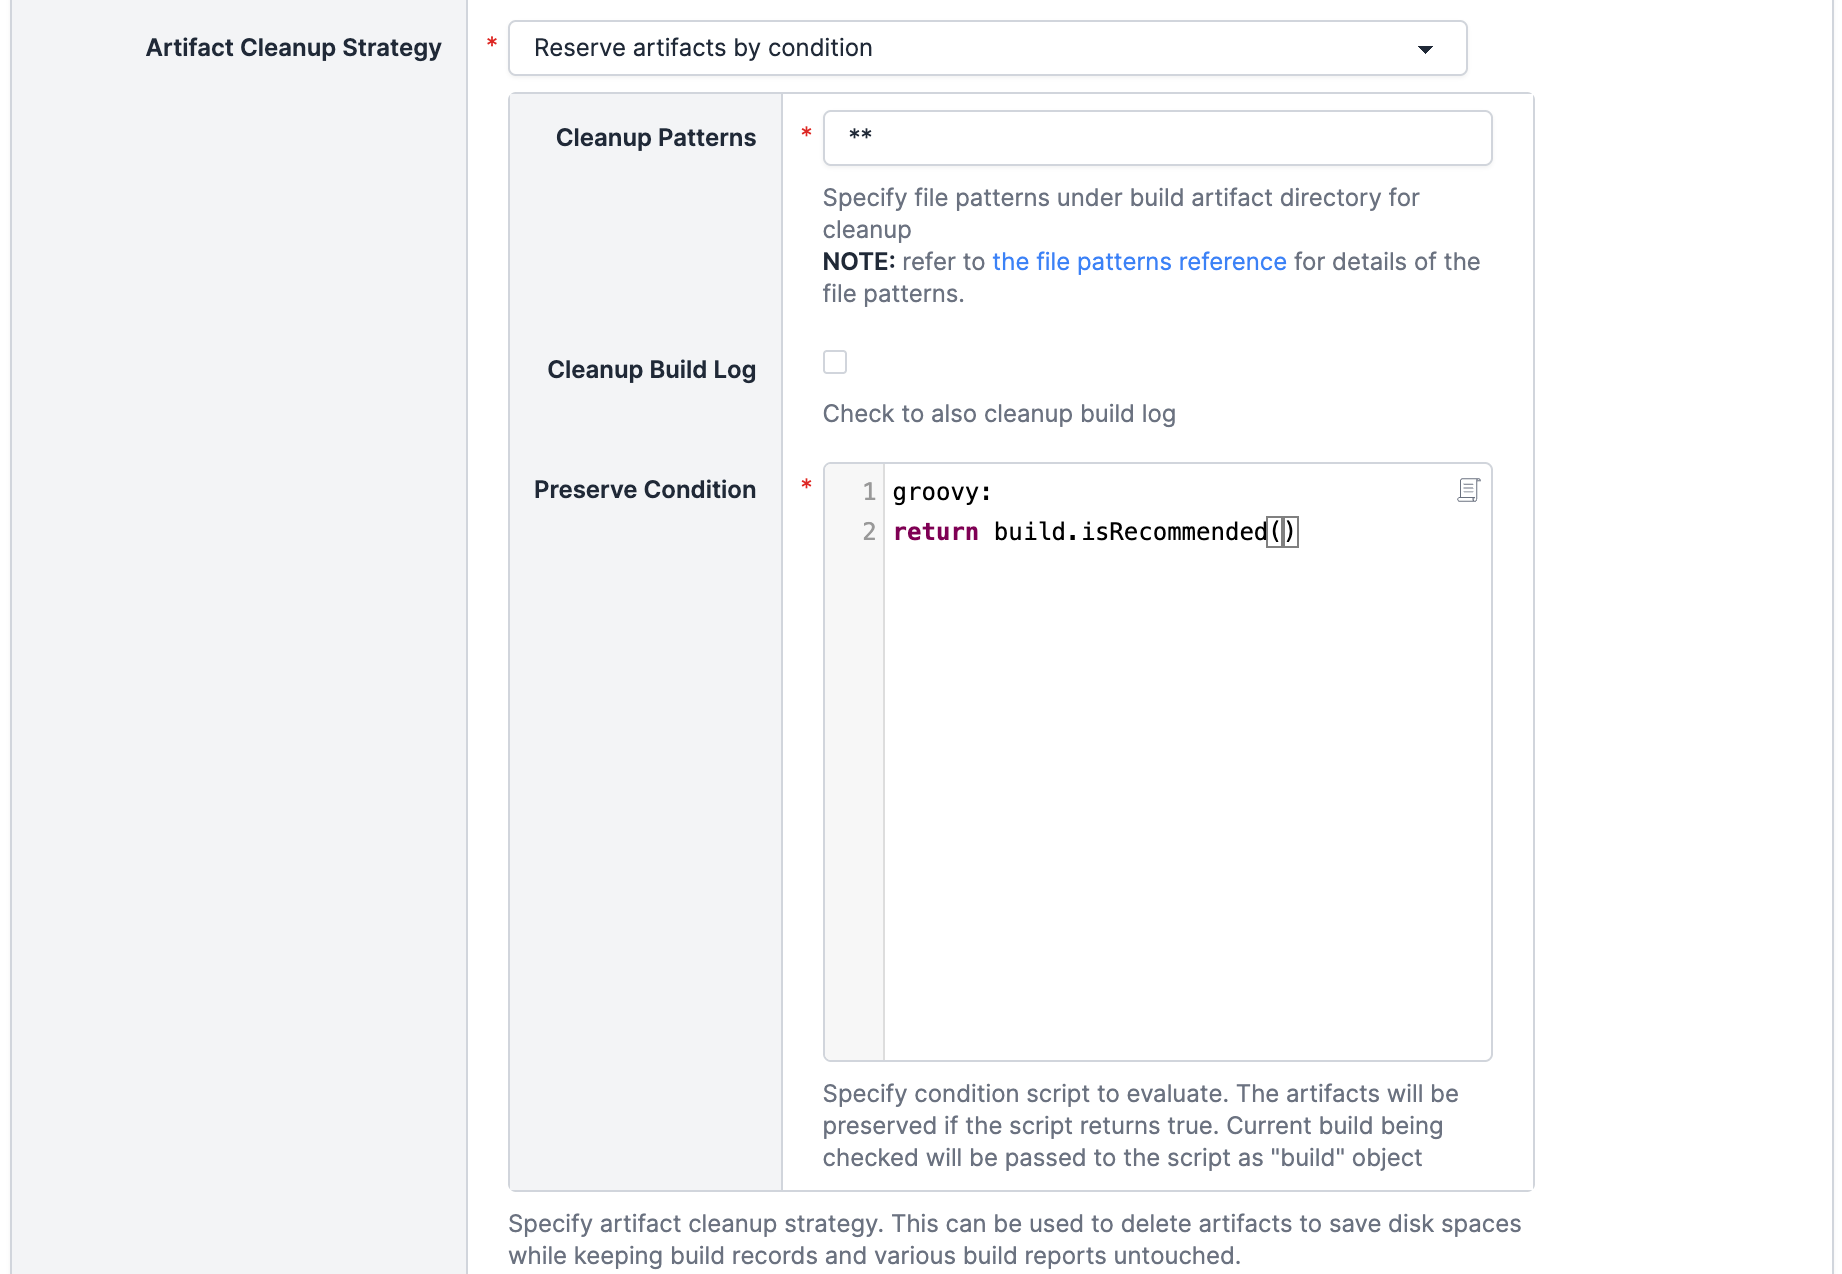This screenshot has width=1842, height=1274.
Task: Open the file patterns reference link
Action: [1139, 262]
